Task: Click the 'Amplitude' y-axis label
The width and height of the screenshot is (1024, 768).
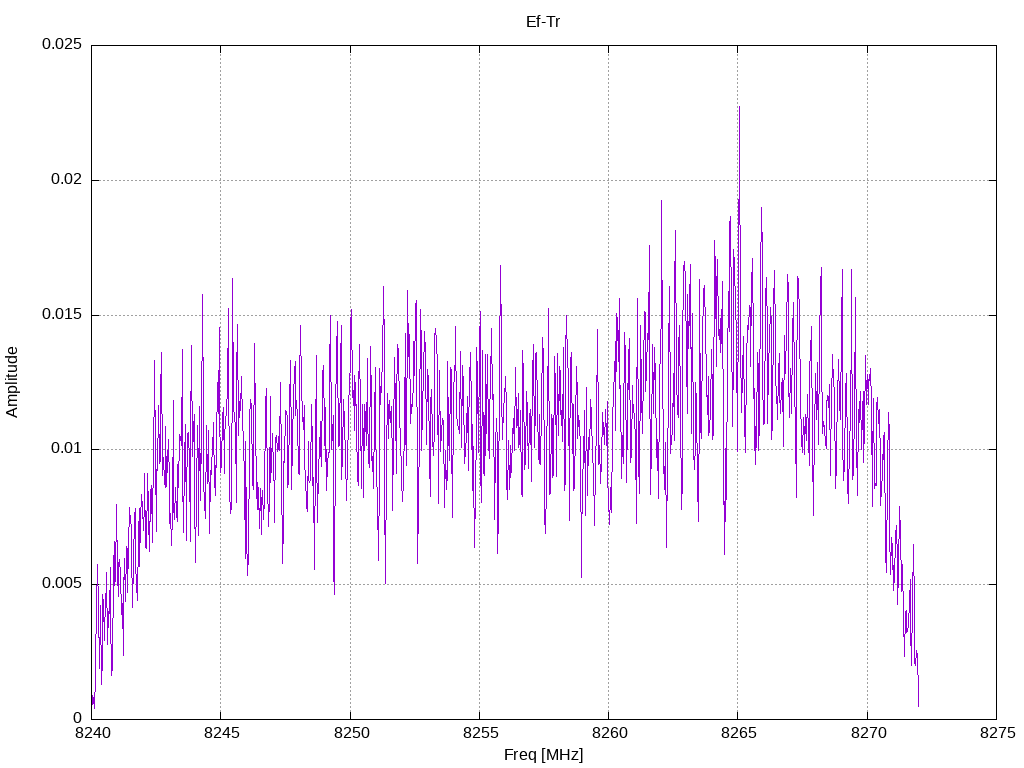Action: tap(12, 382)
